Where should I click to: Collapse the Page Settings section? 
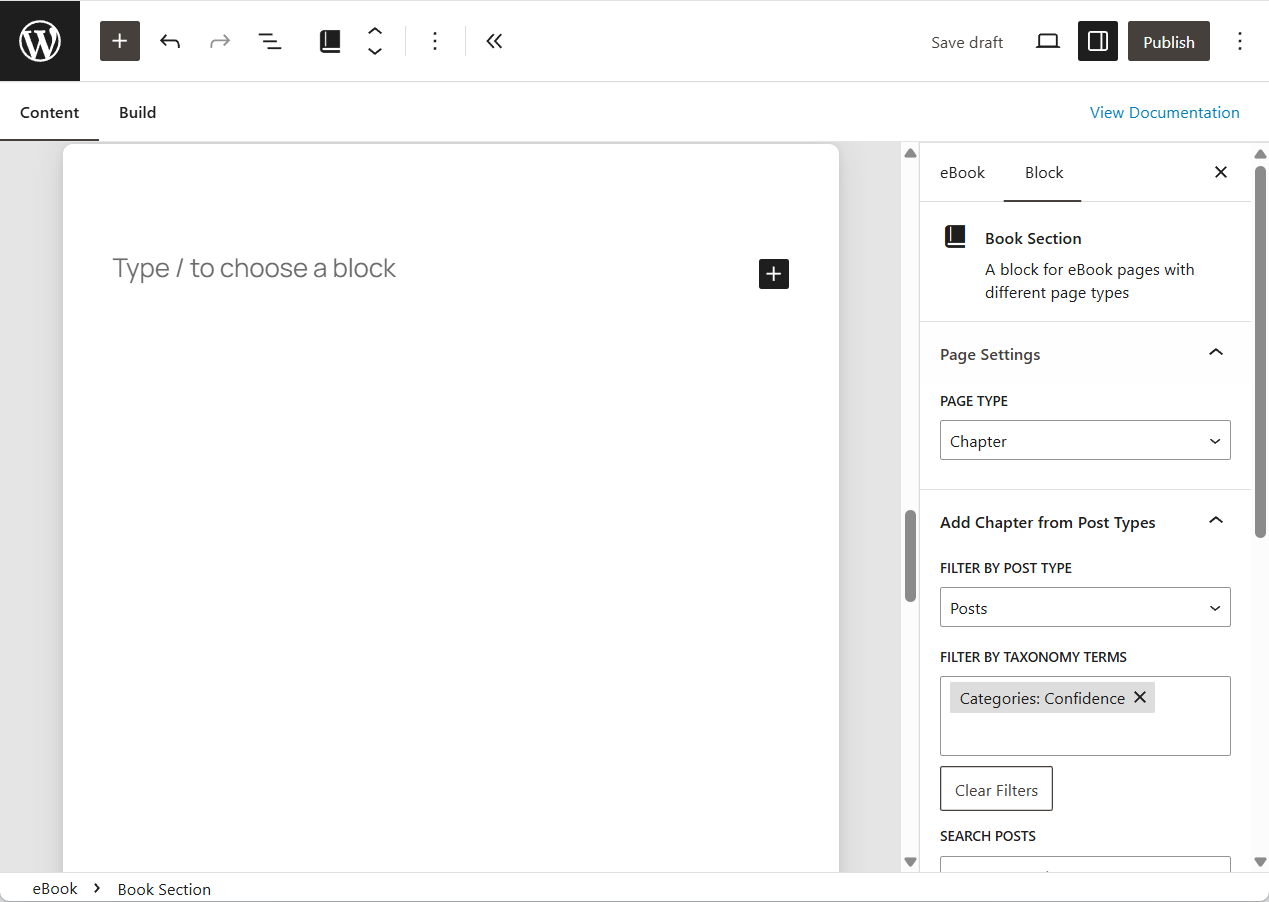click(1215, 353)
